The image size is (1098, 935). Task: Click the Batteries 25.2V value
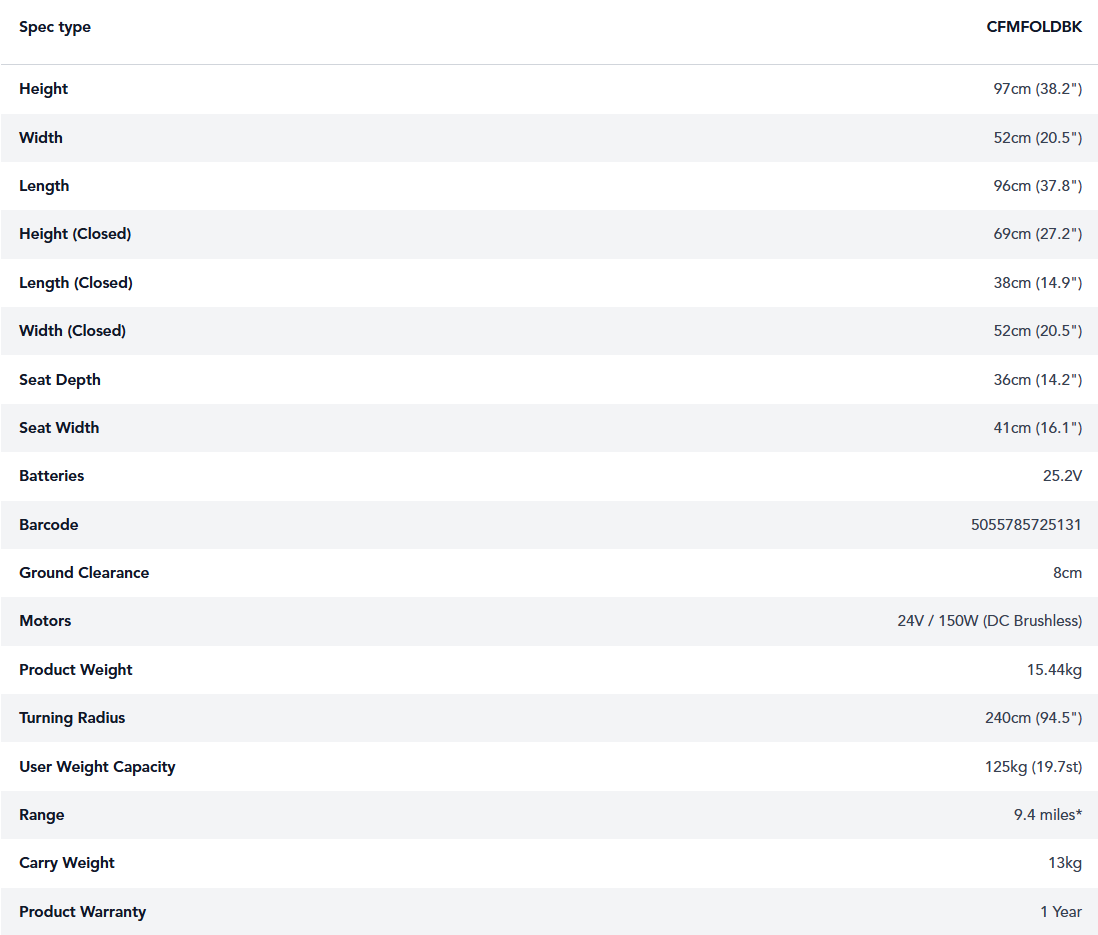pyautogui.click(x=1062, y=476)
